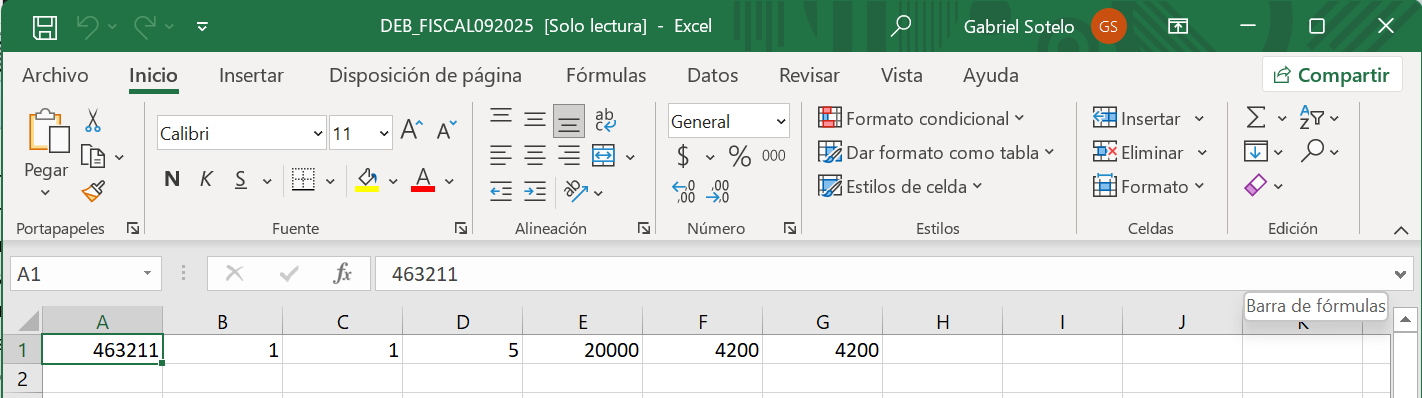The width and height of the screenshot is (1422, 398).
Task: Open the text orientation tool
Action: pos(575,190)
